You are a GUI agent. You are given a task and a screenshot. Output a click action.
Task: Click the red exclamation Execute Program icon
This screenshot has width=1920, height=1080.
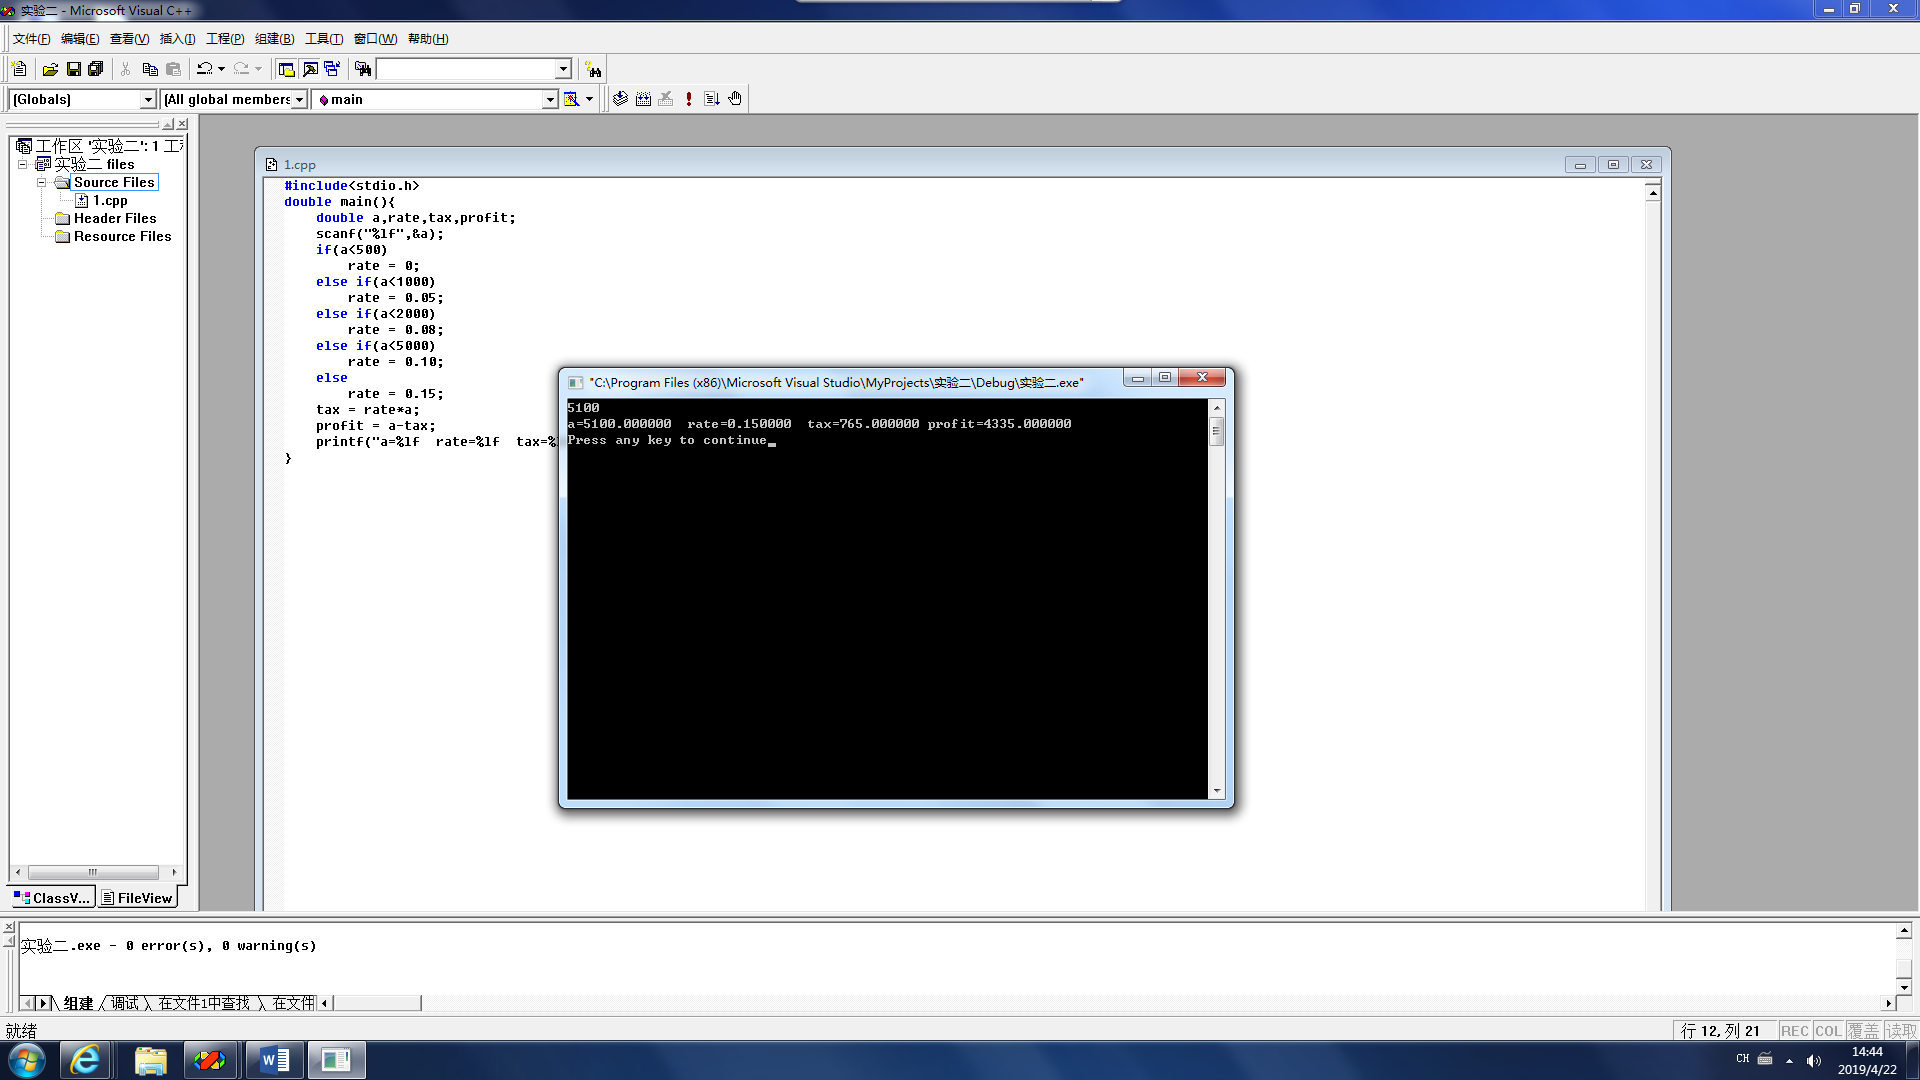(689, 99)
